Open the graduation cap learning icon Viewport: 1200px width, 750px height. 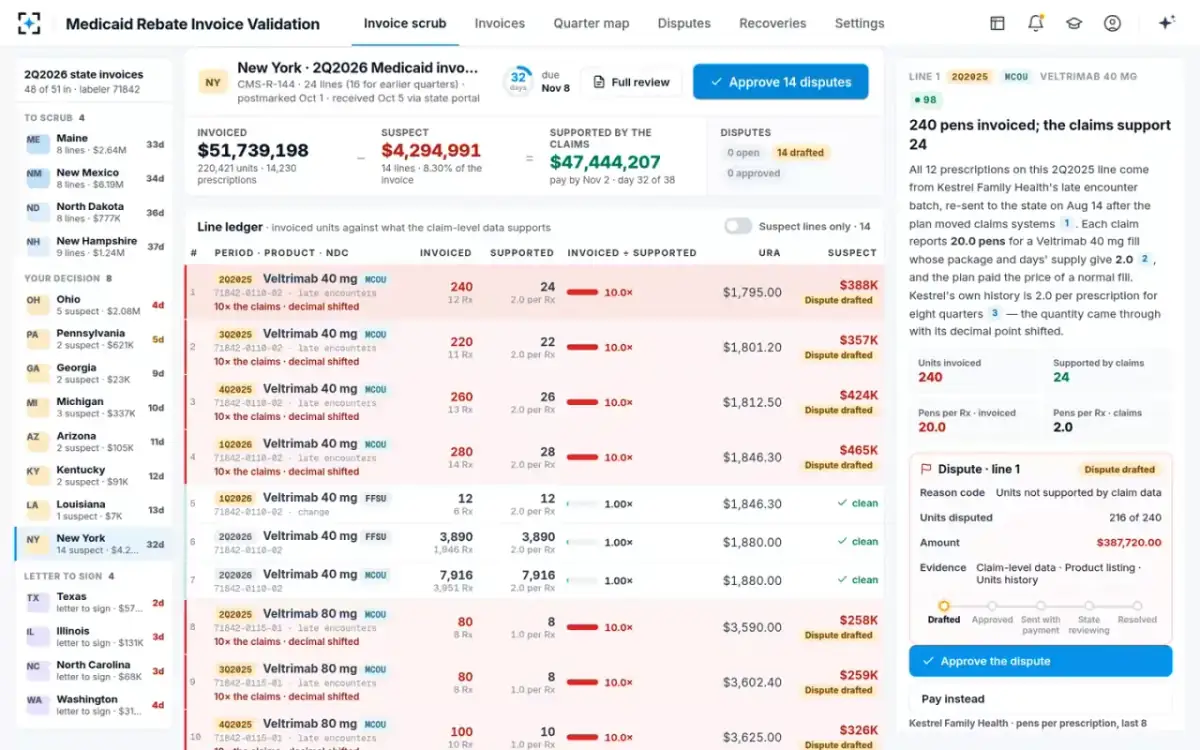click(x=1073, y=23)
